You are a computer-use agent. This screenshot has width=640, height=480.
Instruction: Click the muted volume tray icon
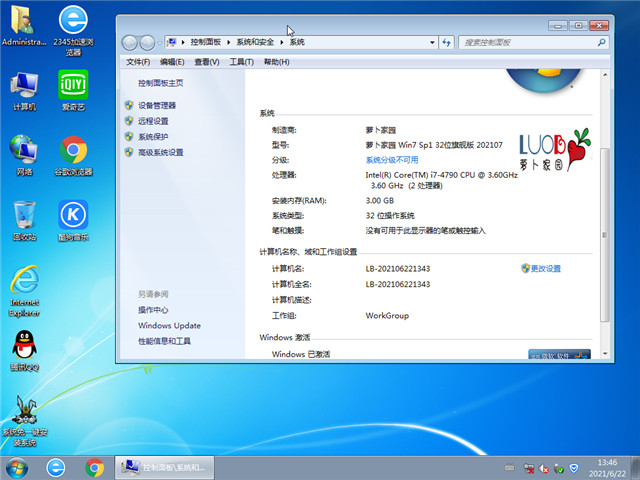[x=544, y=468]
